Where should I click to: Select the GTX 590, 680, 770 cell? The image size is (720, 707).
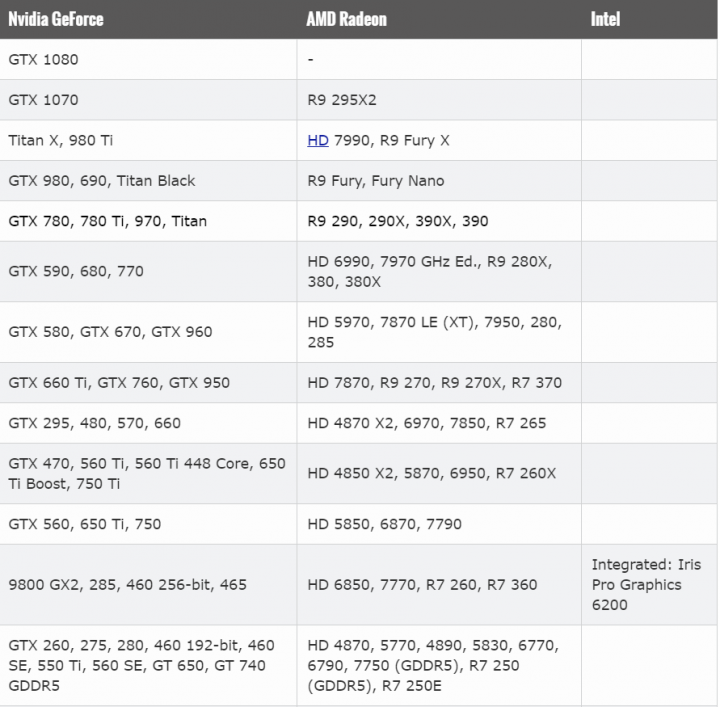coord(148,271)
